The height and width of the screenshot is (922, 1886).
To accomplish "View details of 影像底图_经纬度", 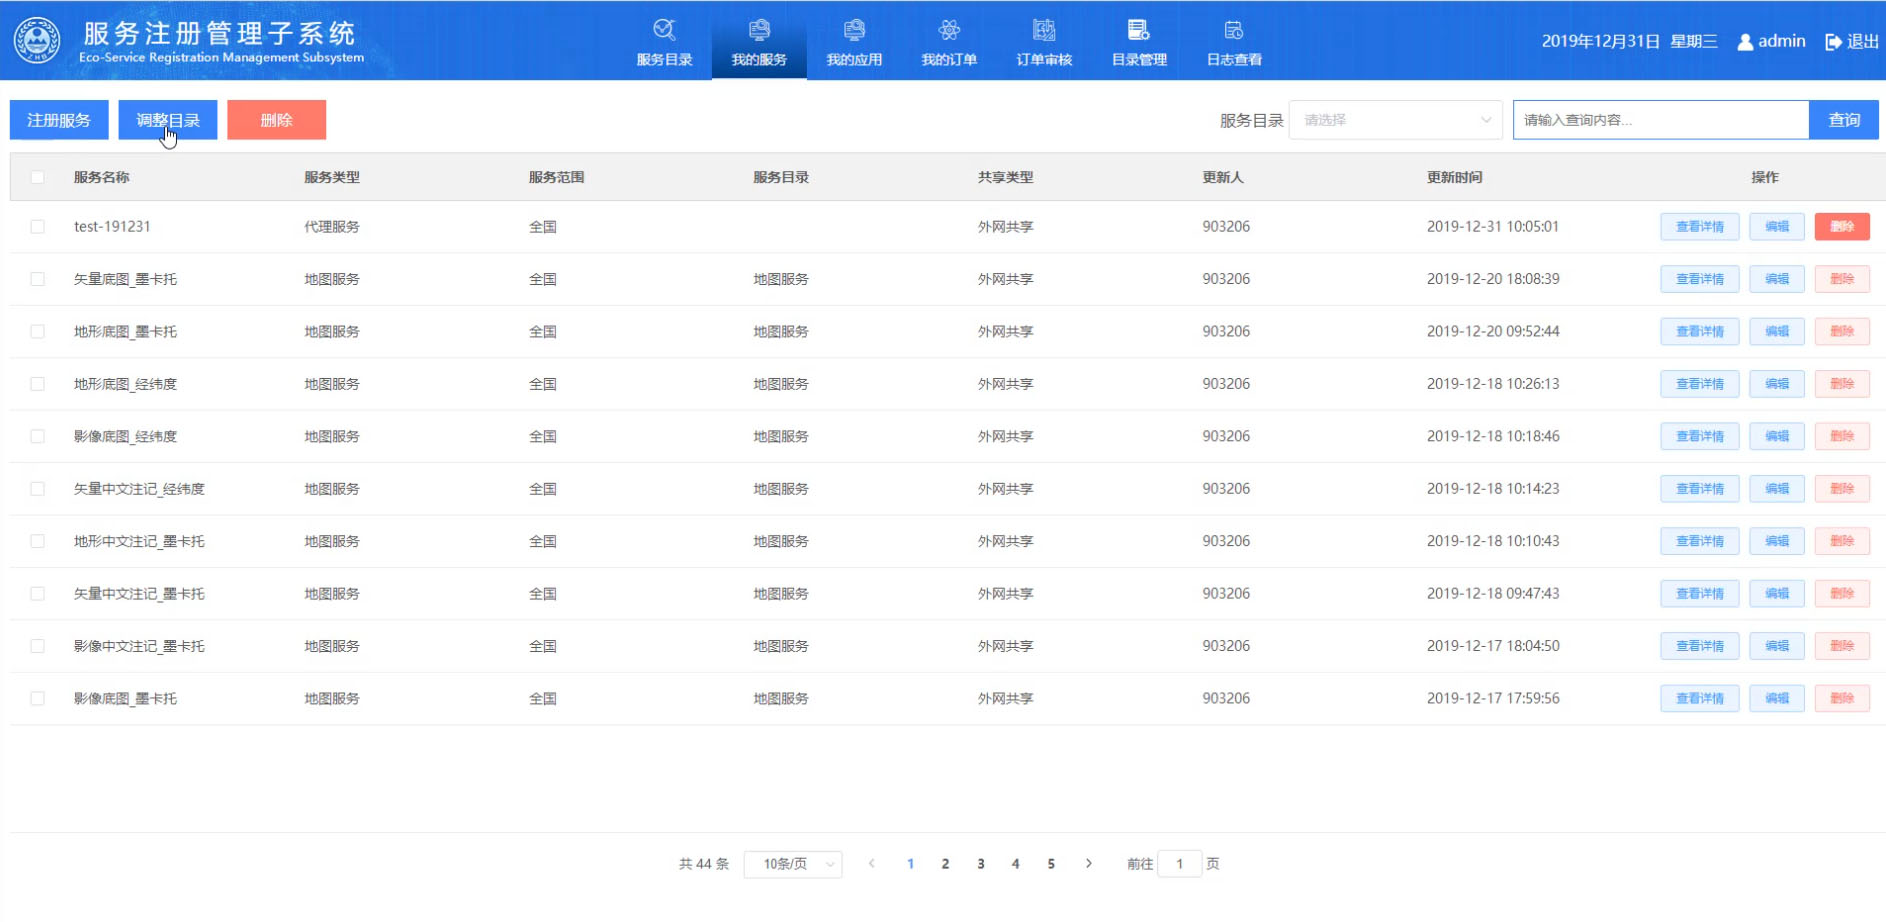I will tap(1700, 437).
